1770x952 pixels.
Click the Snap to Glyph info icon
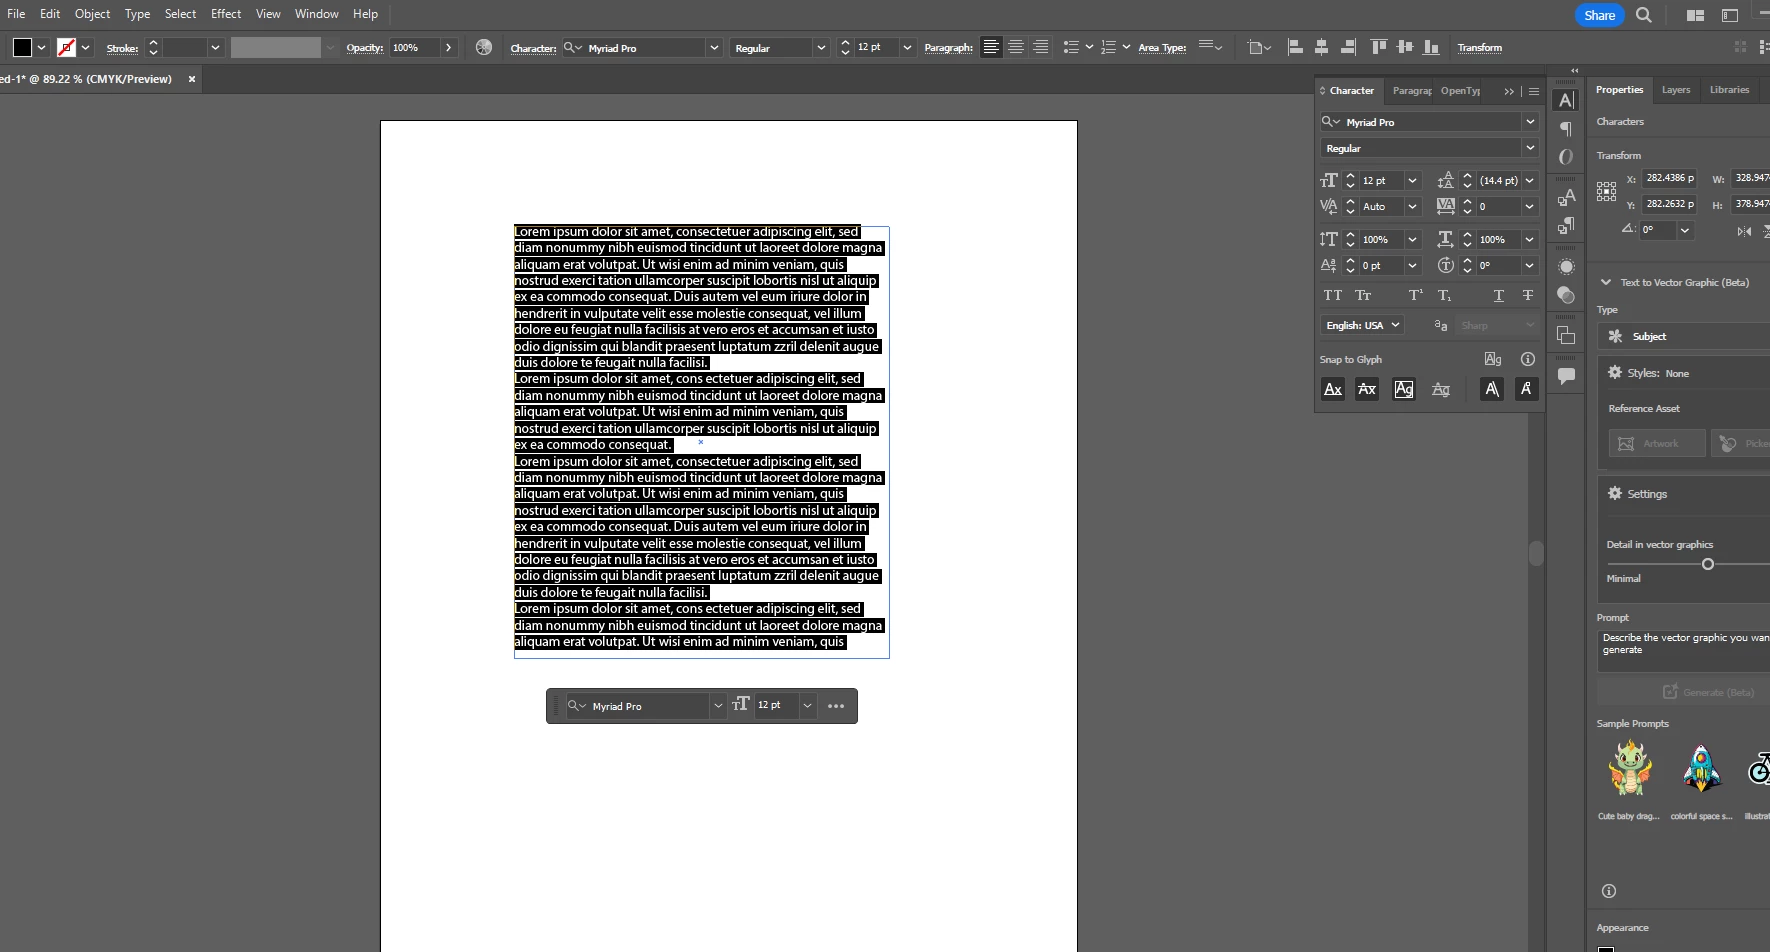(1527, 359)
